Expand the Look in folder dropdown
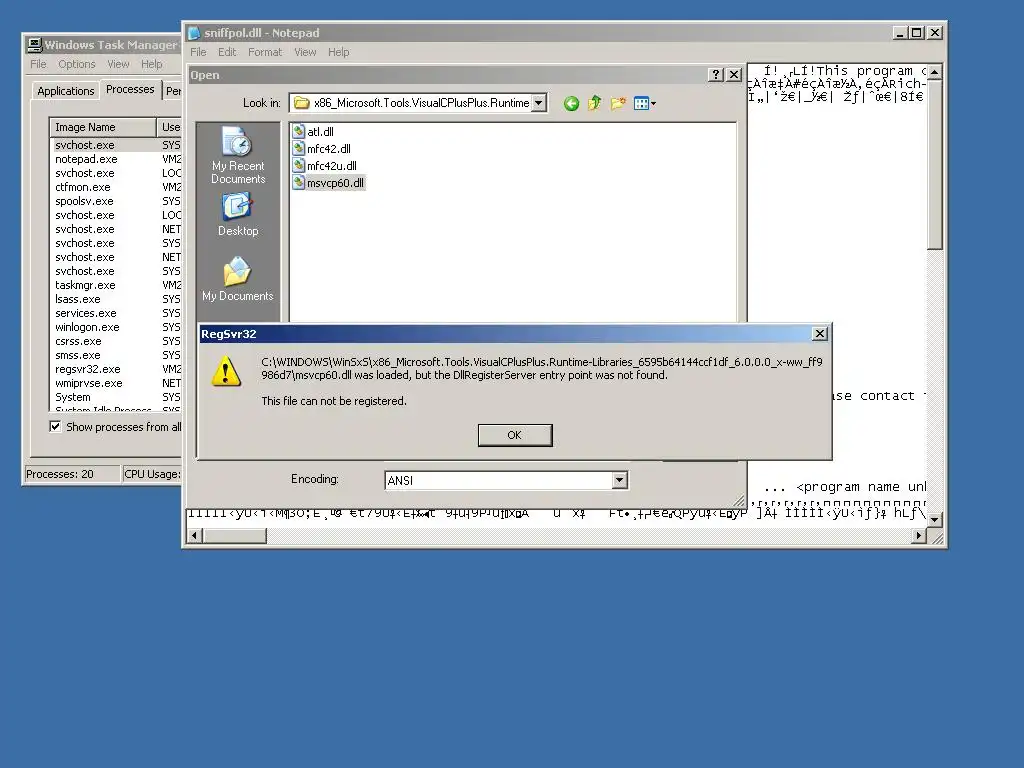 (x=539, y=103)
